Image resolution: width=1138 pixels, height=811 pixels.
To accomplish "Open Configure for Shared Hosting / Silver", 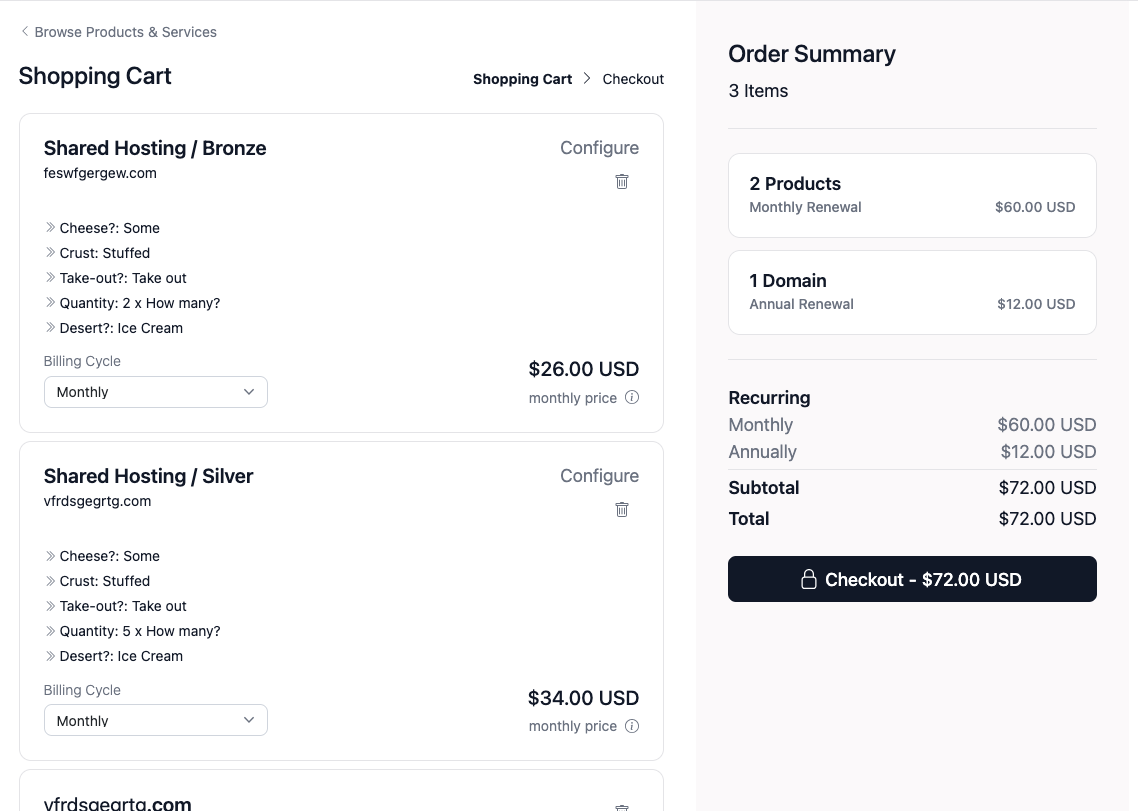I will 599,476.
